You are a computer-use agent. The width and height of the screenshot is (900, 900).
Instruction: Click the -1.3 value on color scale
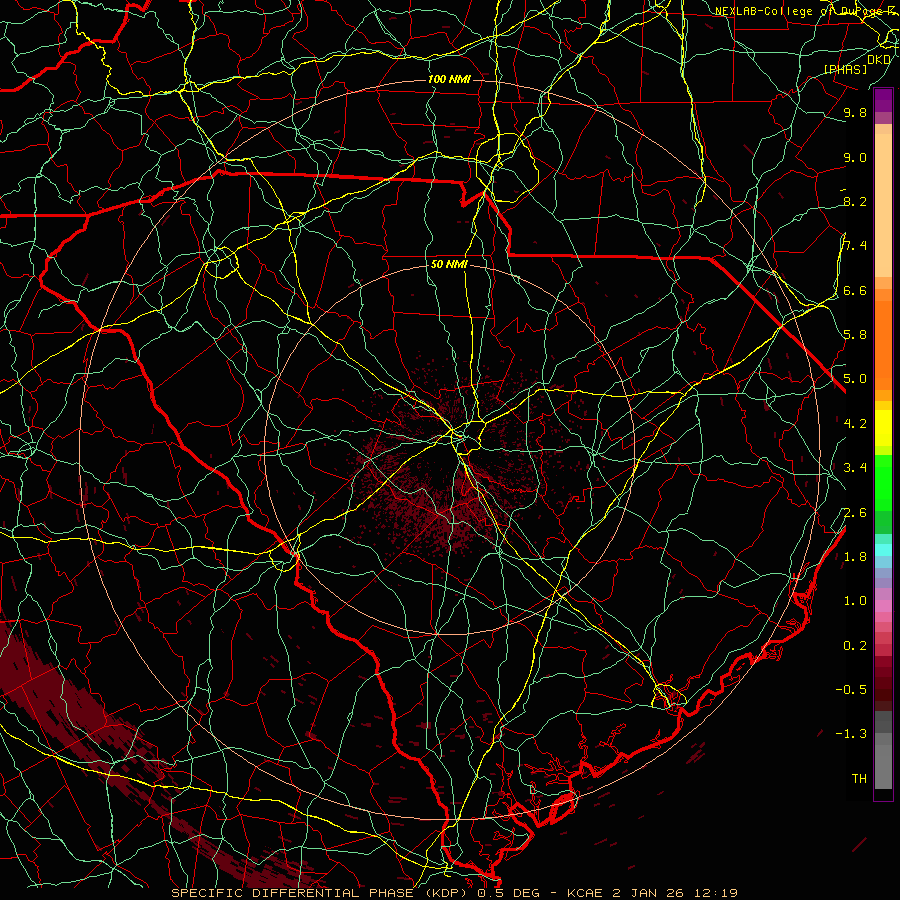[x=851, y=734]
